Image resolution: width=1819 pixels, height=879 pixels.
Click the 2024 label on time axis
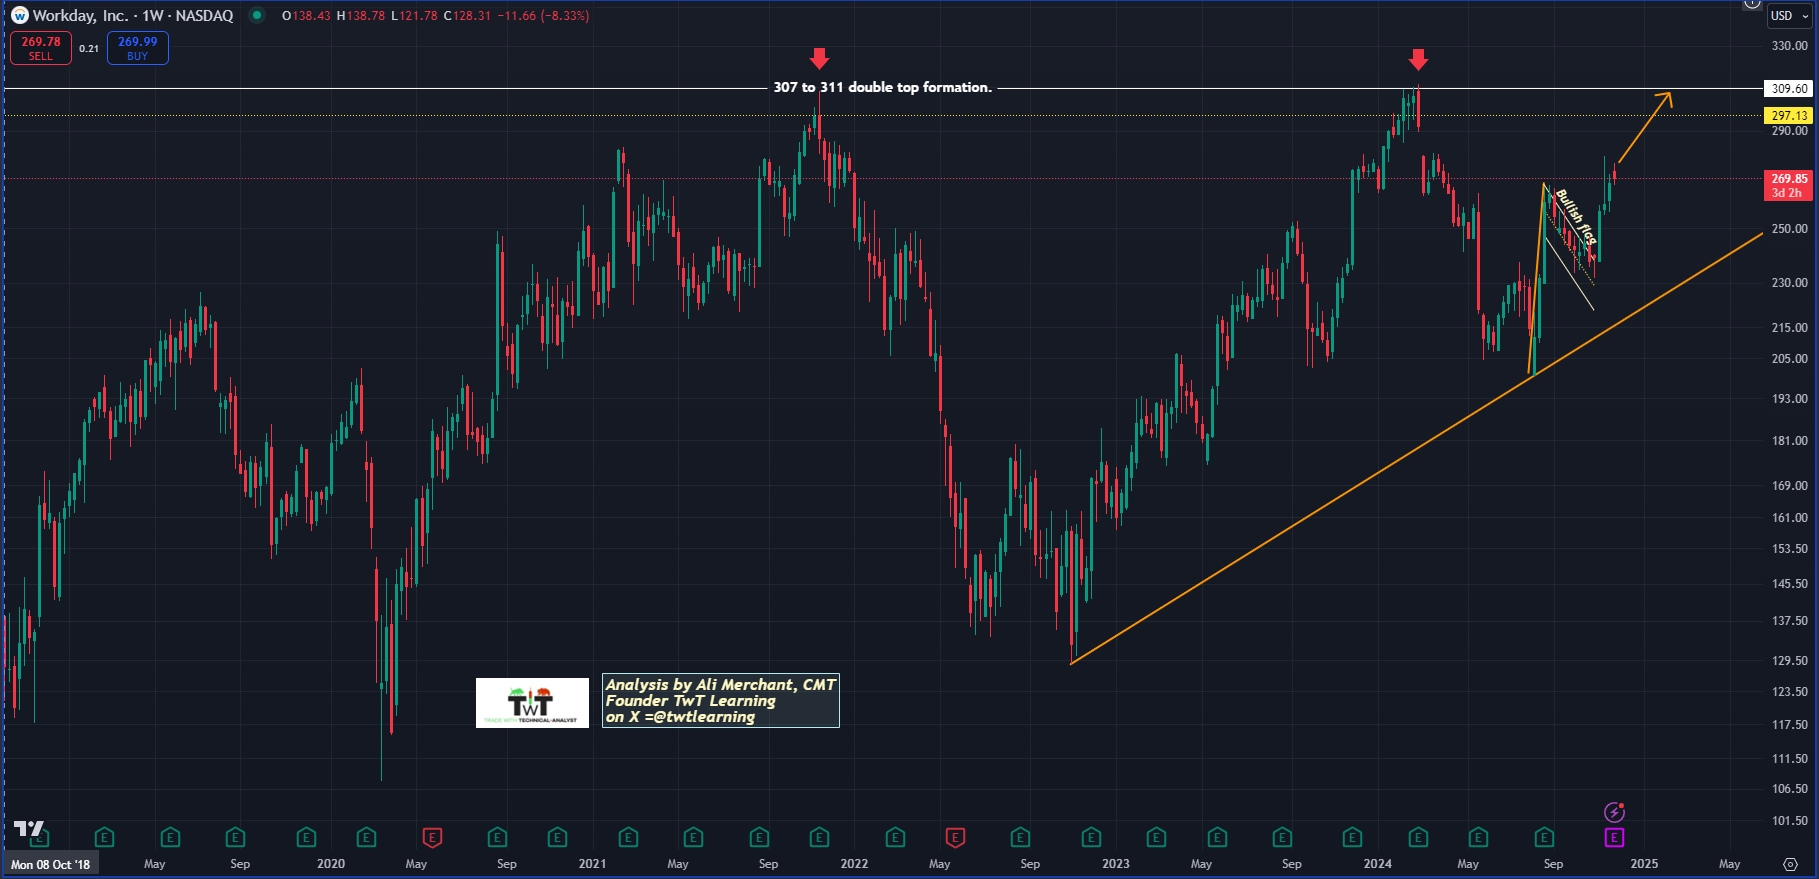coord(1377,864)
